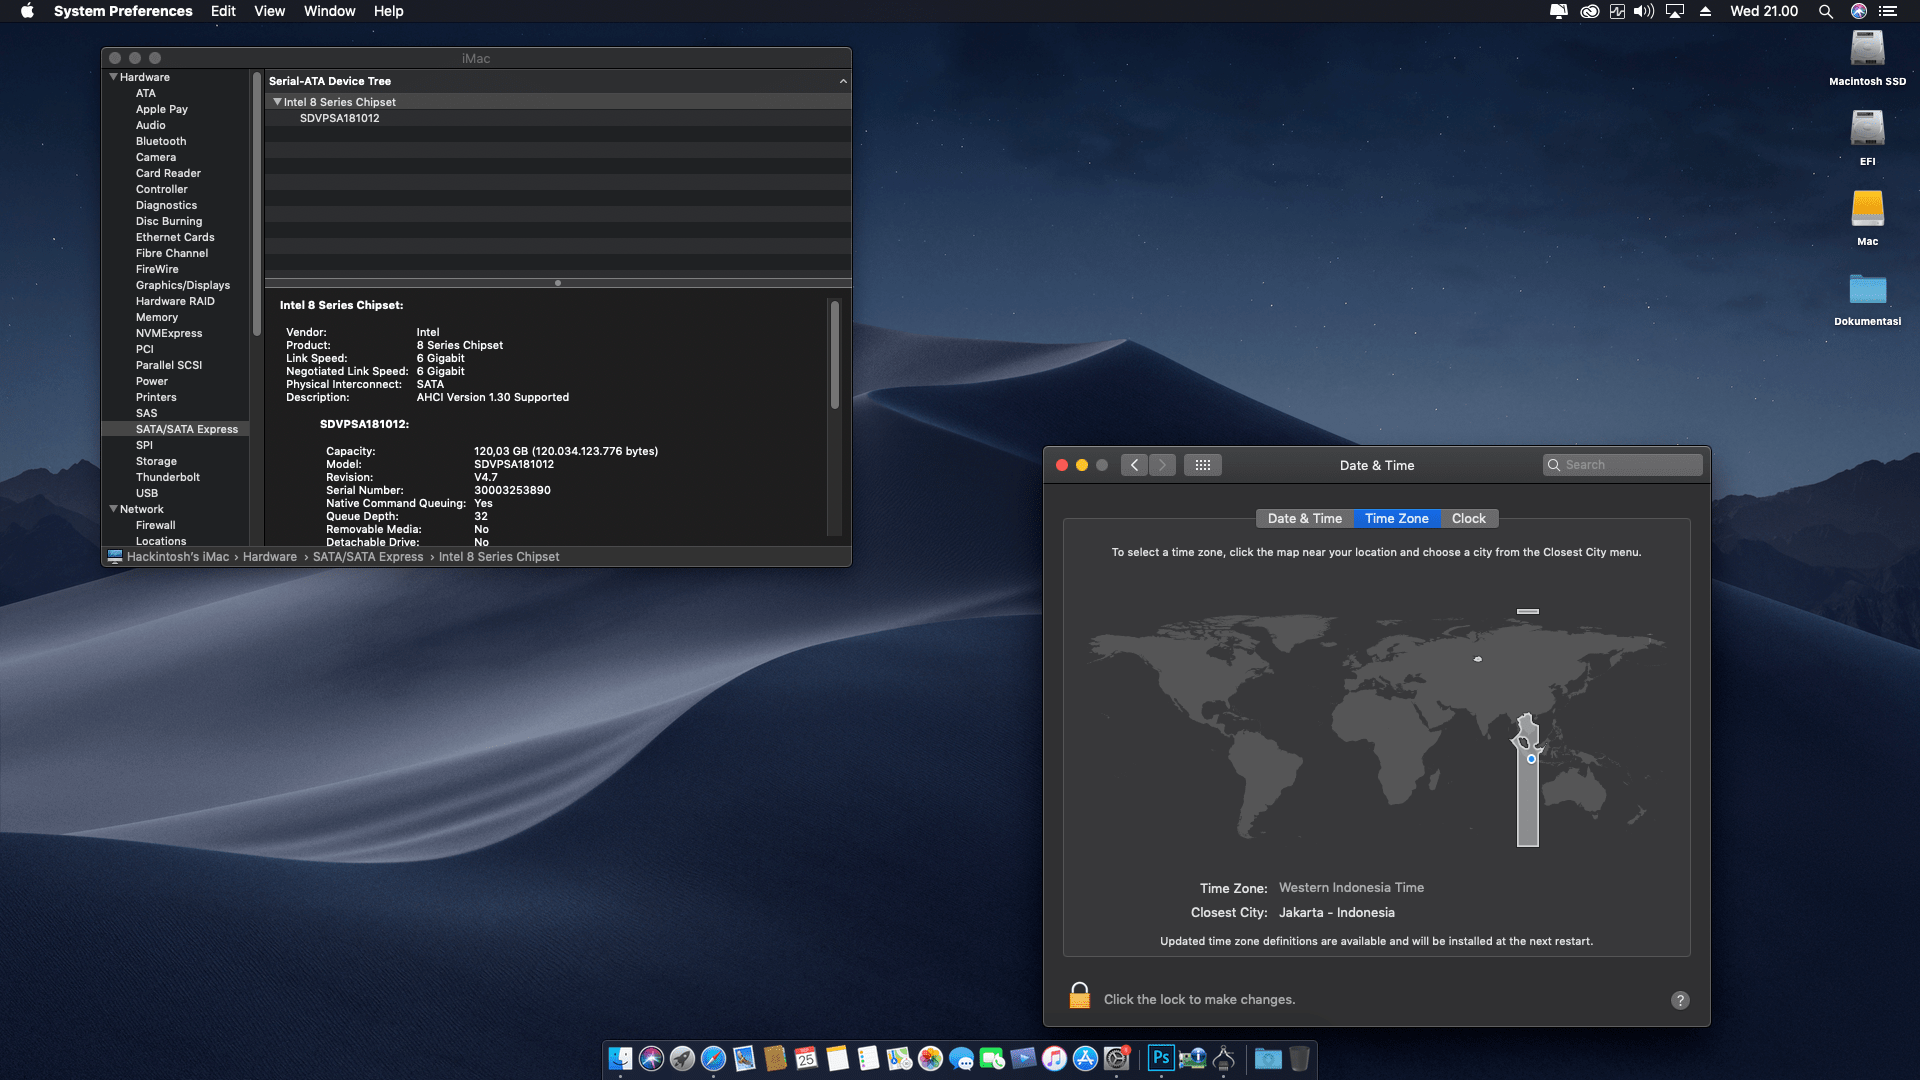Viewport: 1920px width, 1080px height.
Task: Click the eject icon in the menu bar
Action: [1704, 11]
